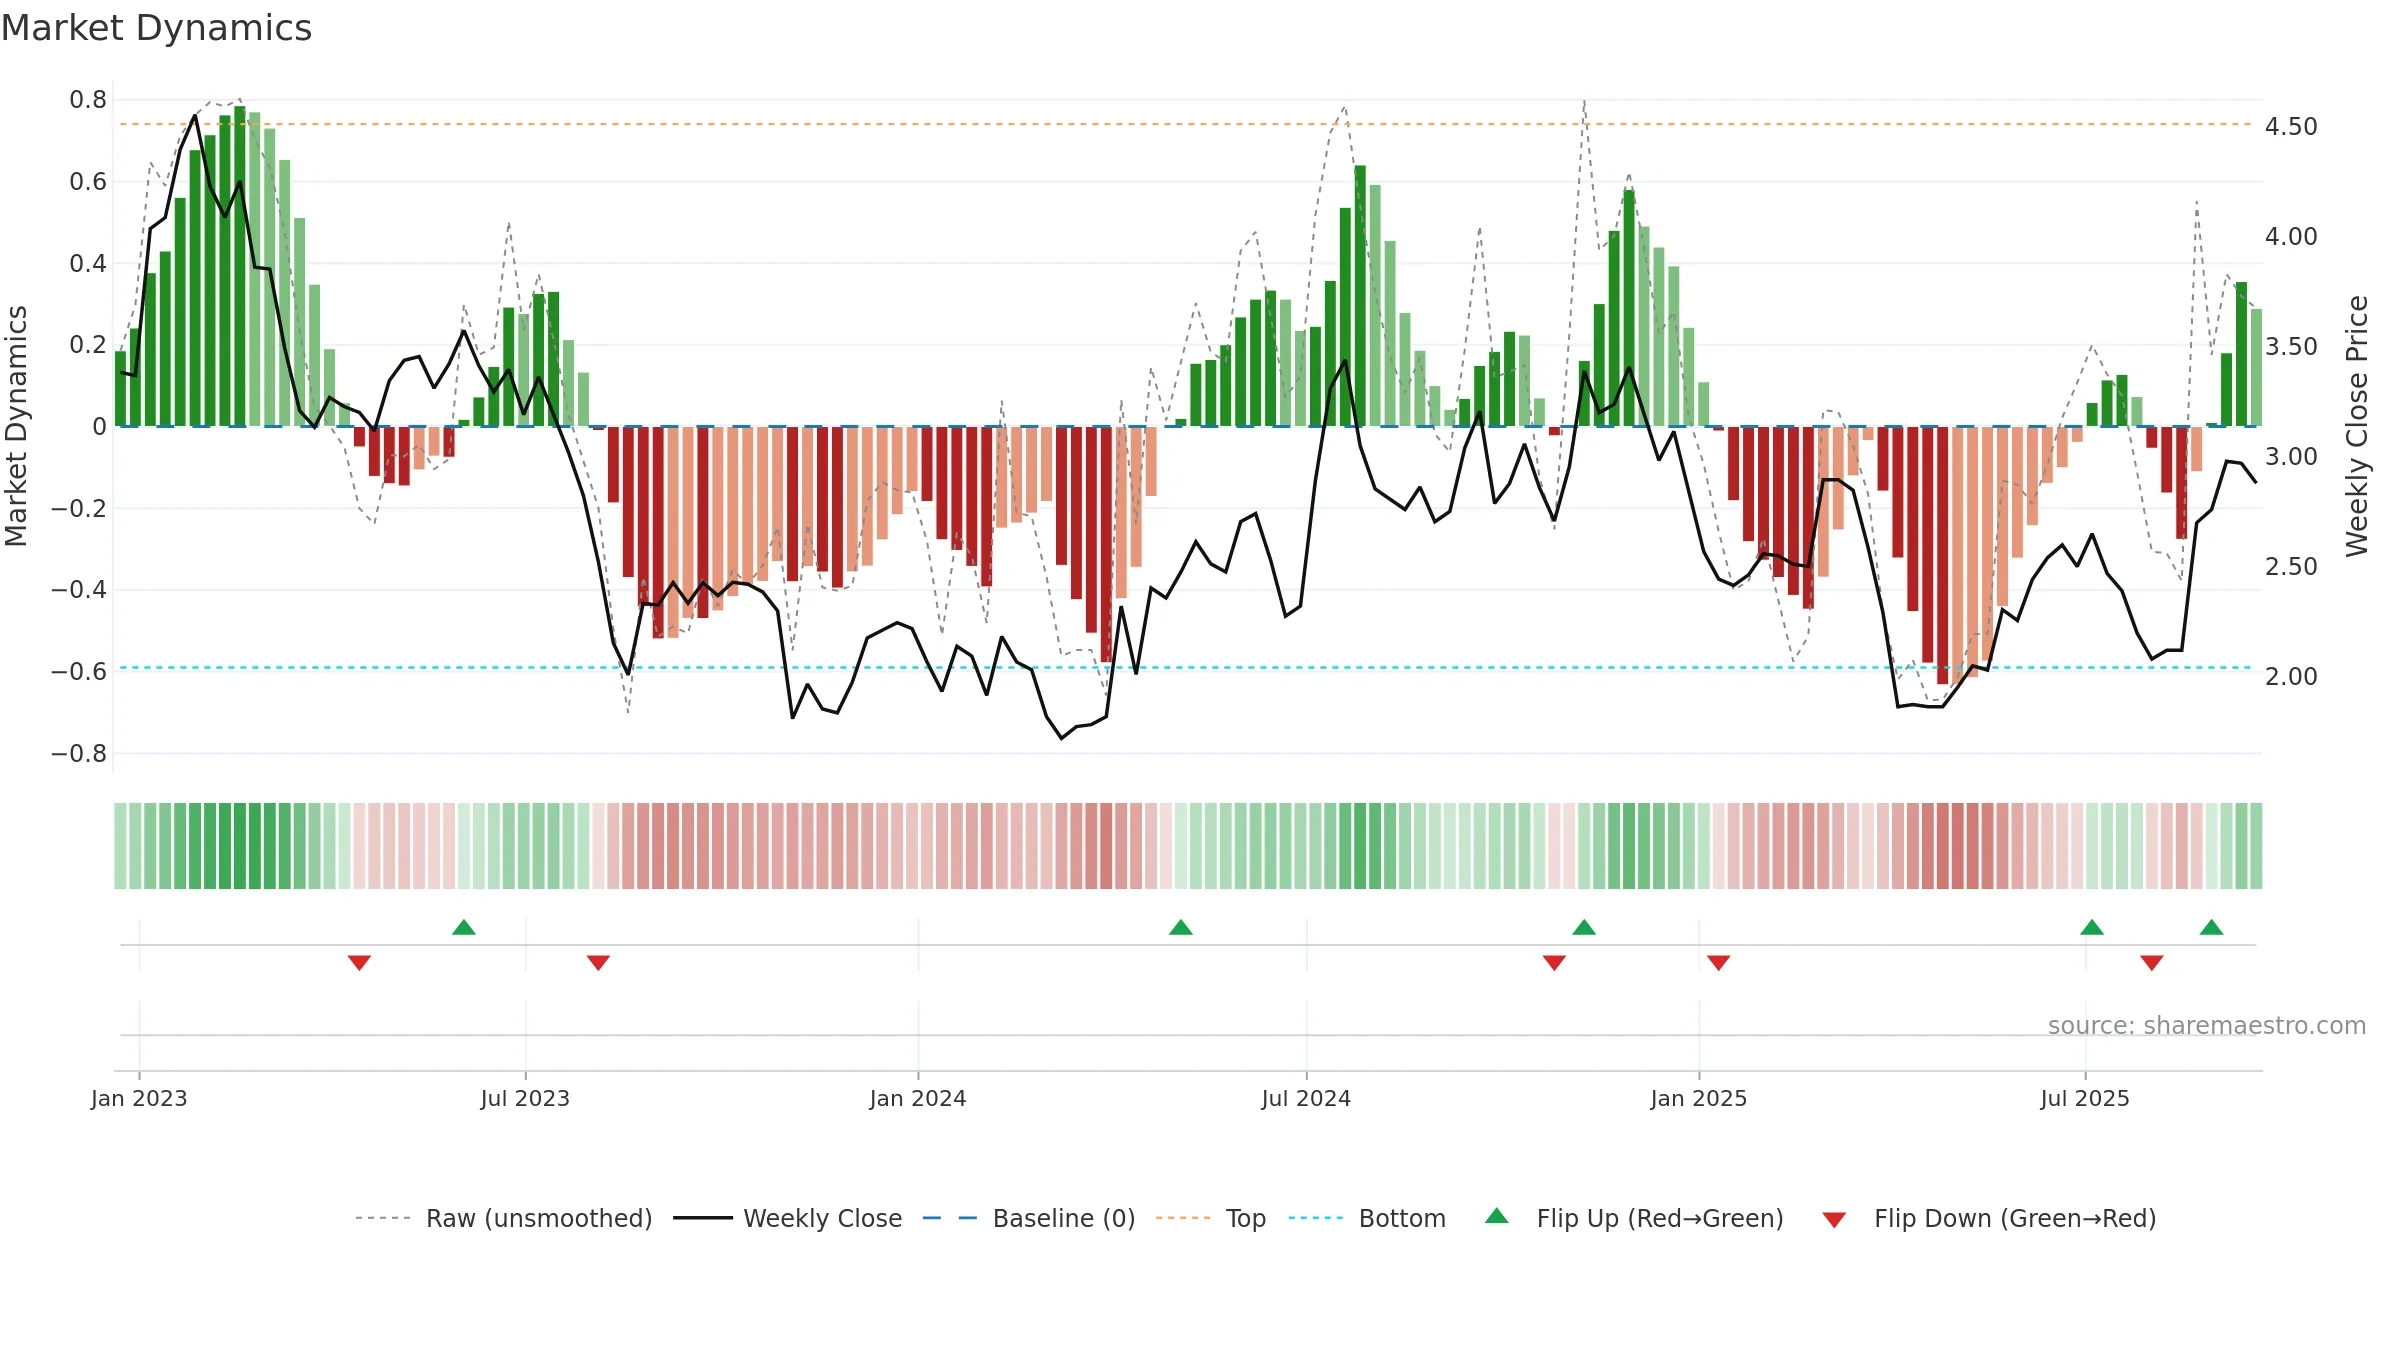Screen dimensions: 2400x1350
Task: Click the 0.4 tick on the left axis
Action: click(x=88, y=264)
